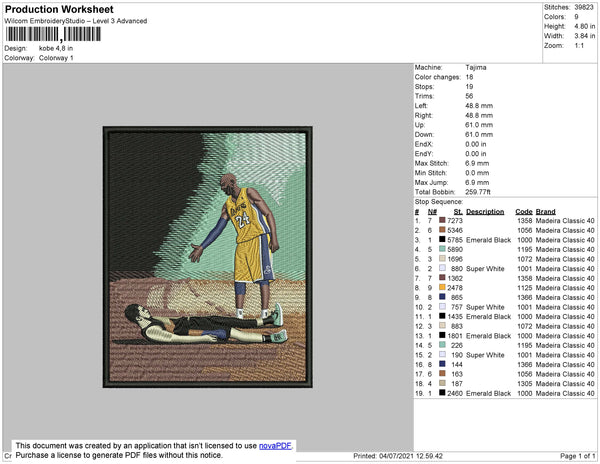Click the brown swatch in stop row 2
The image size is (600, 464).
click(442, 230)
